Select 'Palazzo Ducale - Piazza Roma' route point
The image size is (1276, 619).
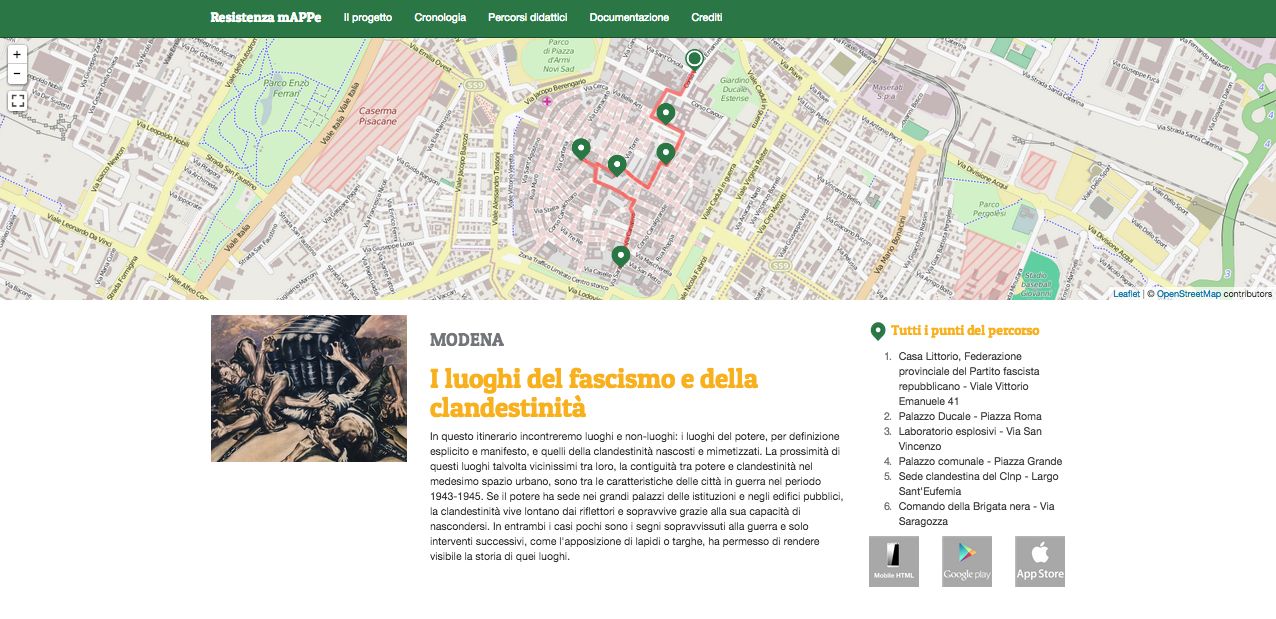(x=970, y=416)
